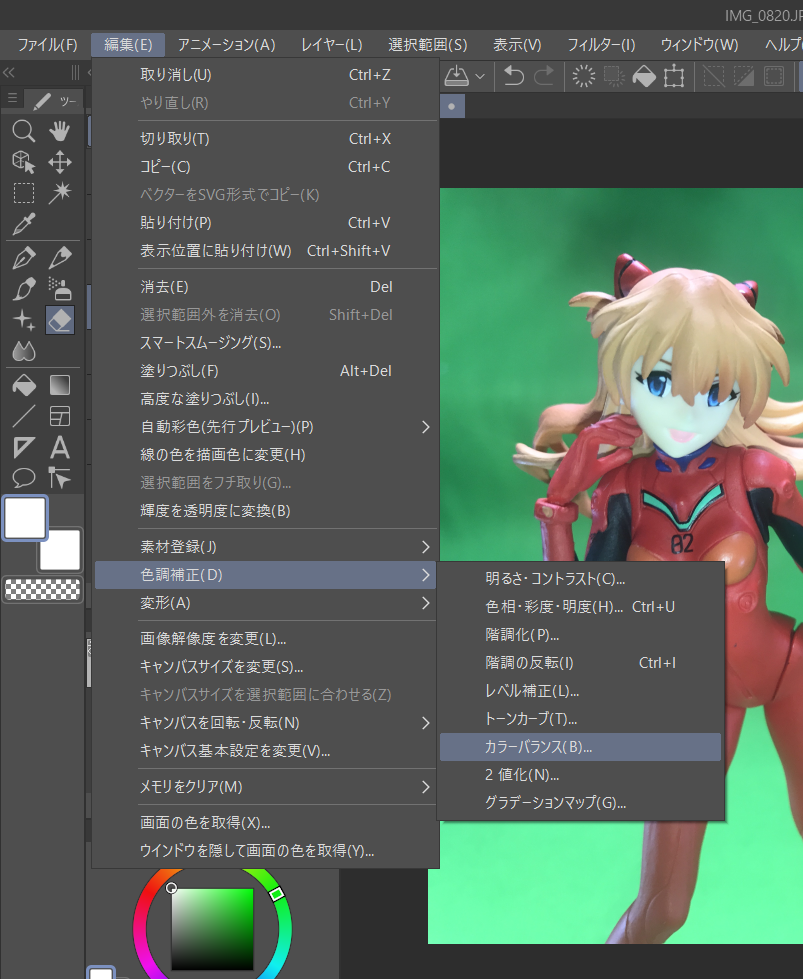
Task: Select the Figure line tool
Action: 24,416
